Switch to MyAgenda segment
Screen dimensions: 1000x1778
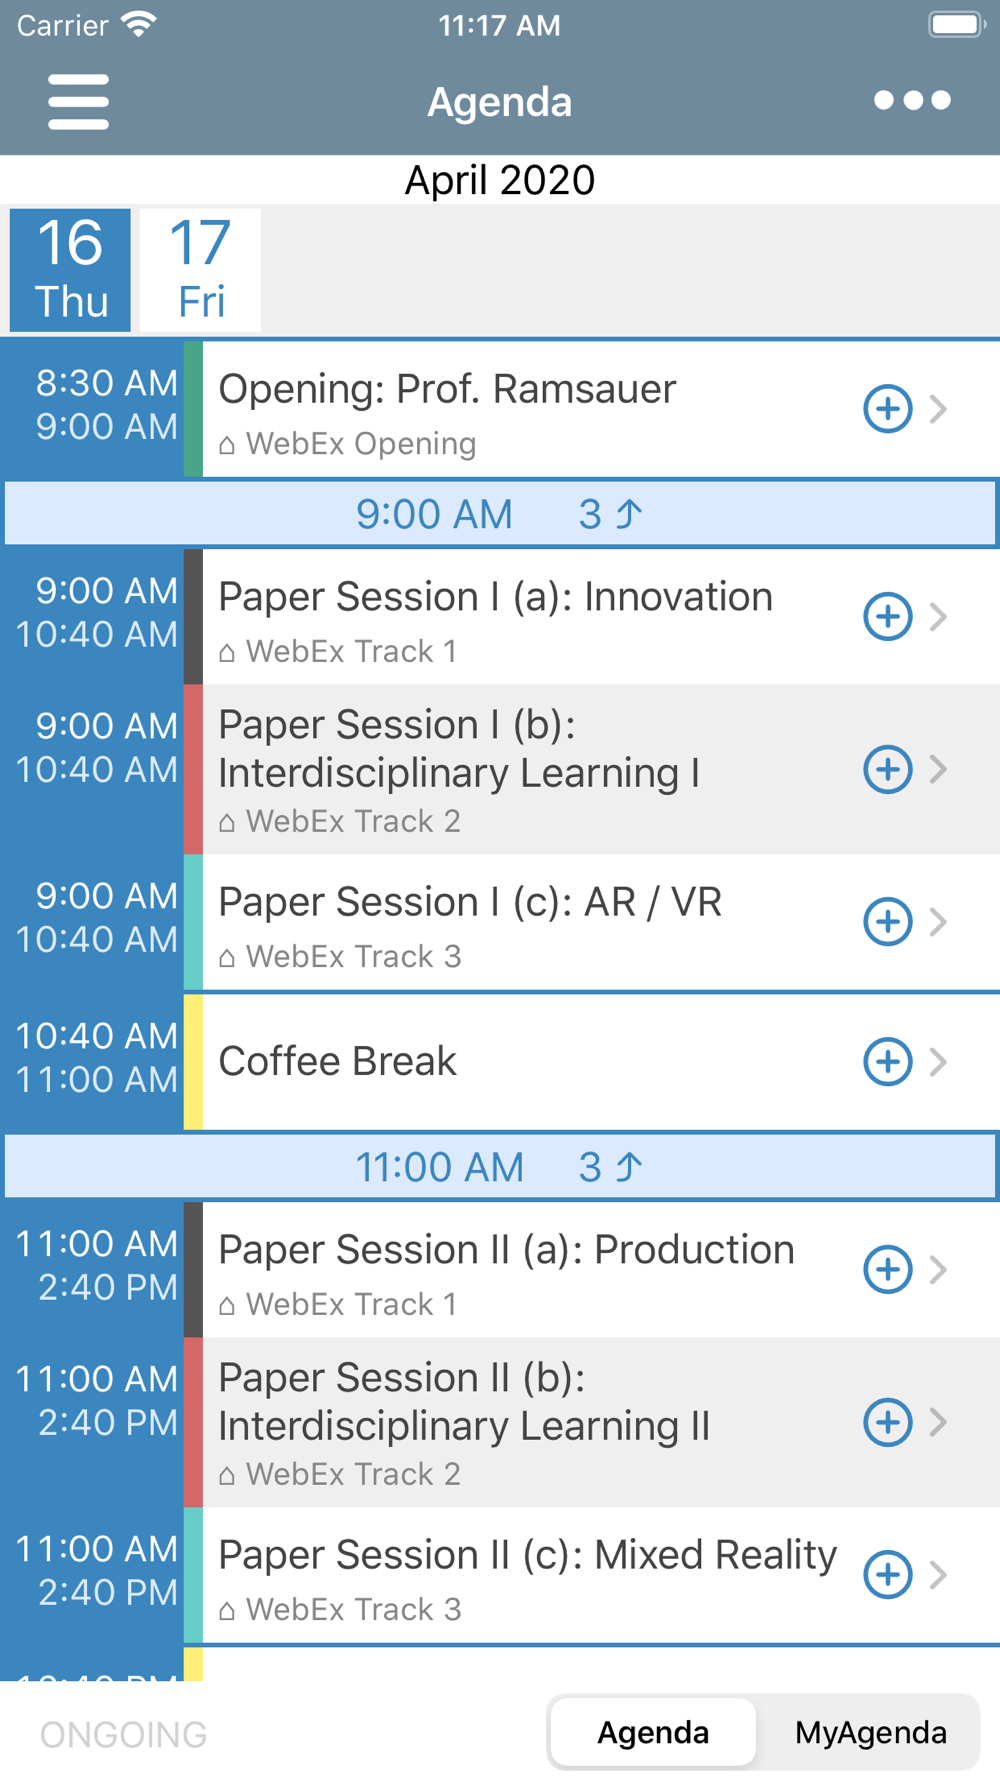point(870,1732)
